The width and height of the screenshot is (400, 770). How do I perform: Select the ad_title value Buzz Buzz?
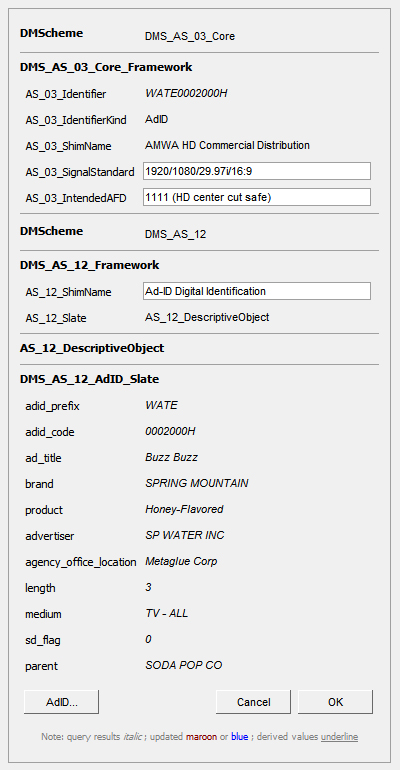(171, 458)
